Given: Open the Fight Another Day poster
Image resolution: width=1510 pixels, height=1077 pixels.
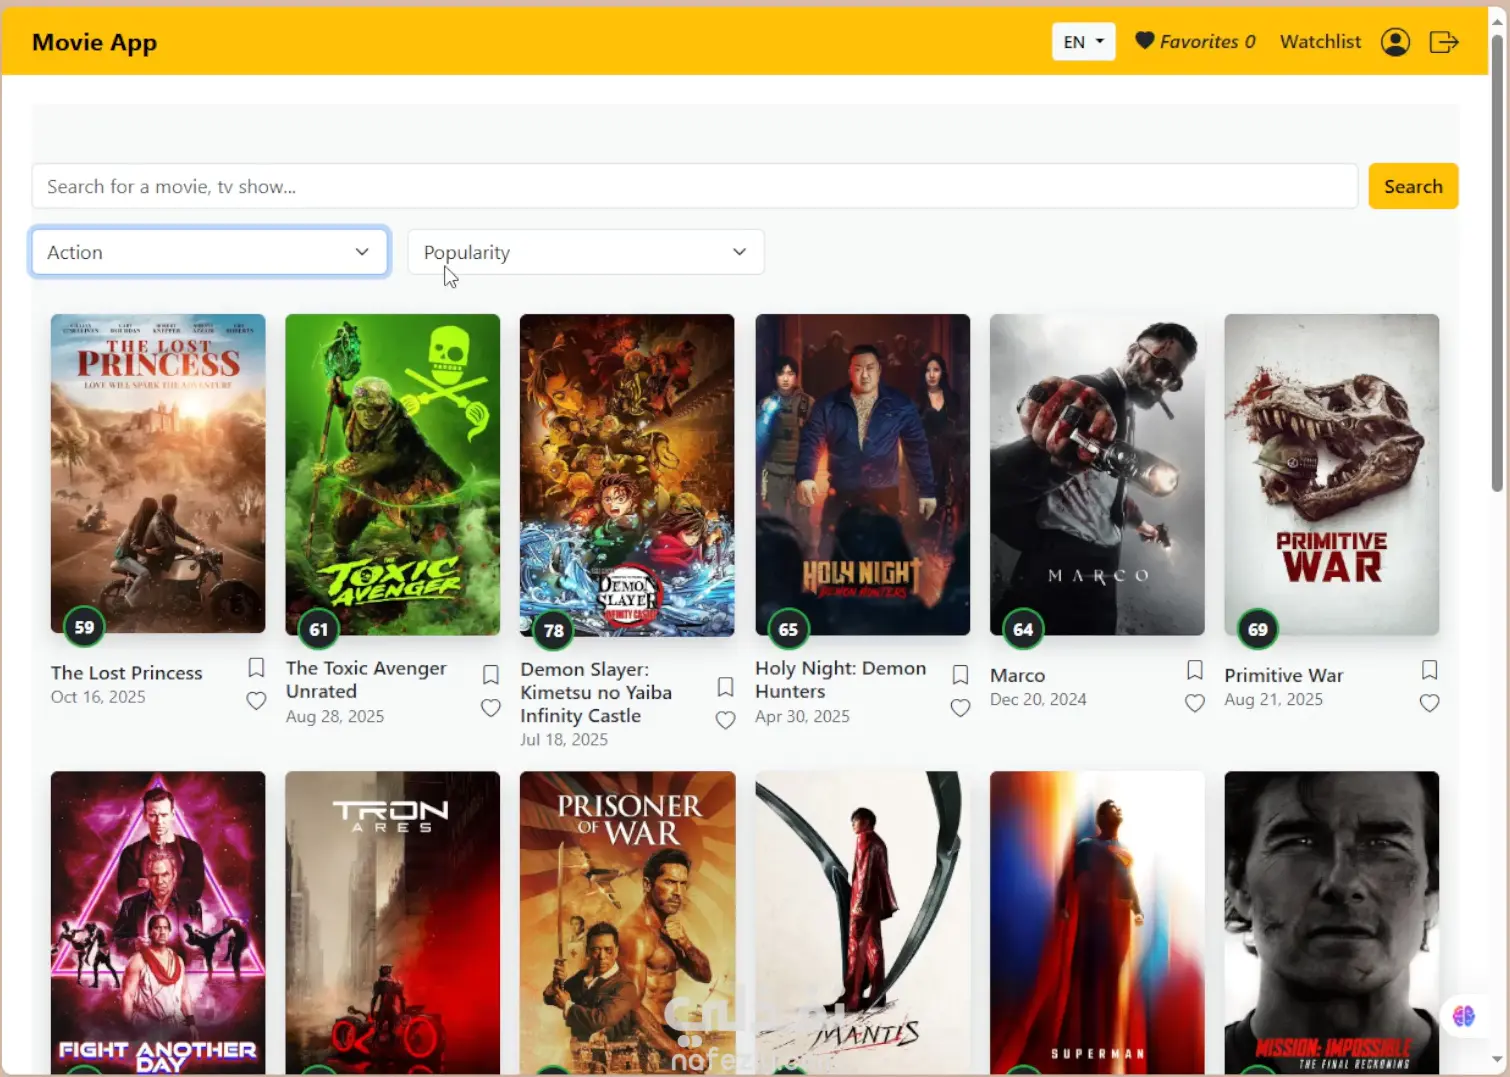Looking at the screenshot, I should click(x=158, y=923).
